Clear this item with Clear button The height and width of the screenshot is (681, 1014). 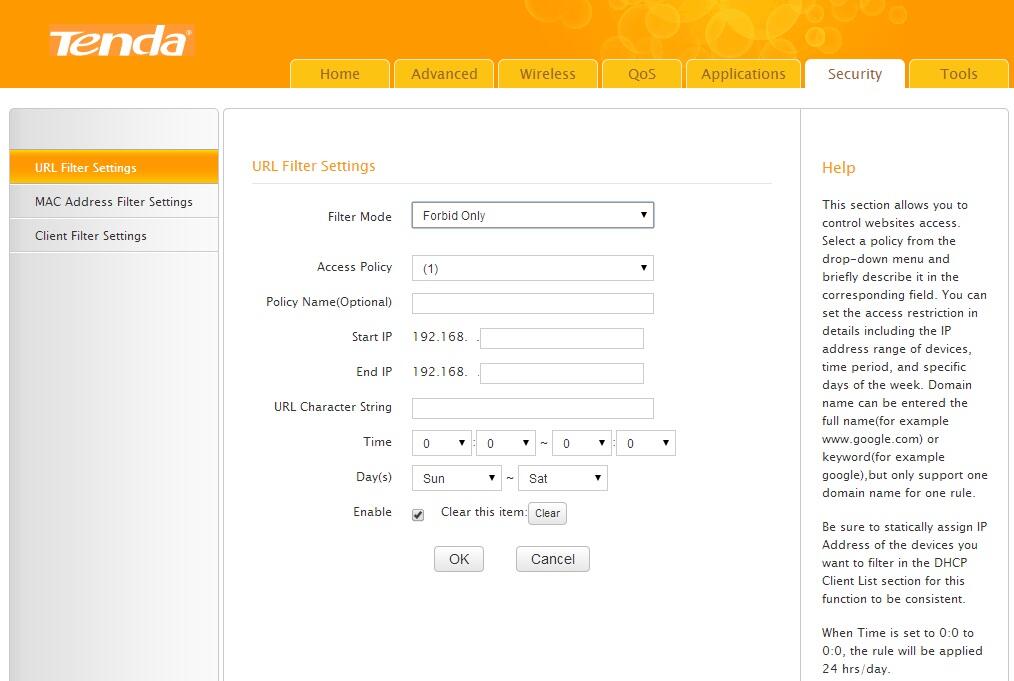coord(548,513)
